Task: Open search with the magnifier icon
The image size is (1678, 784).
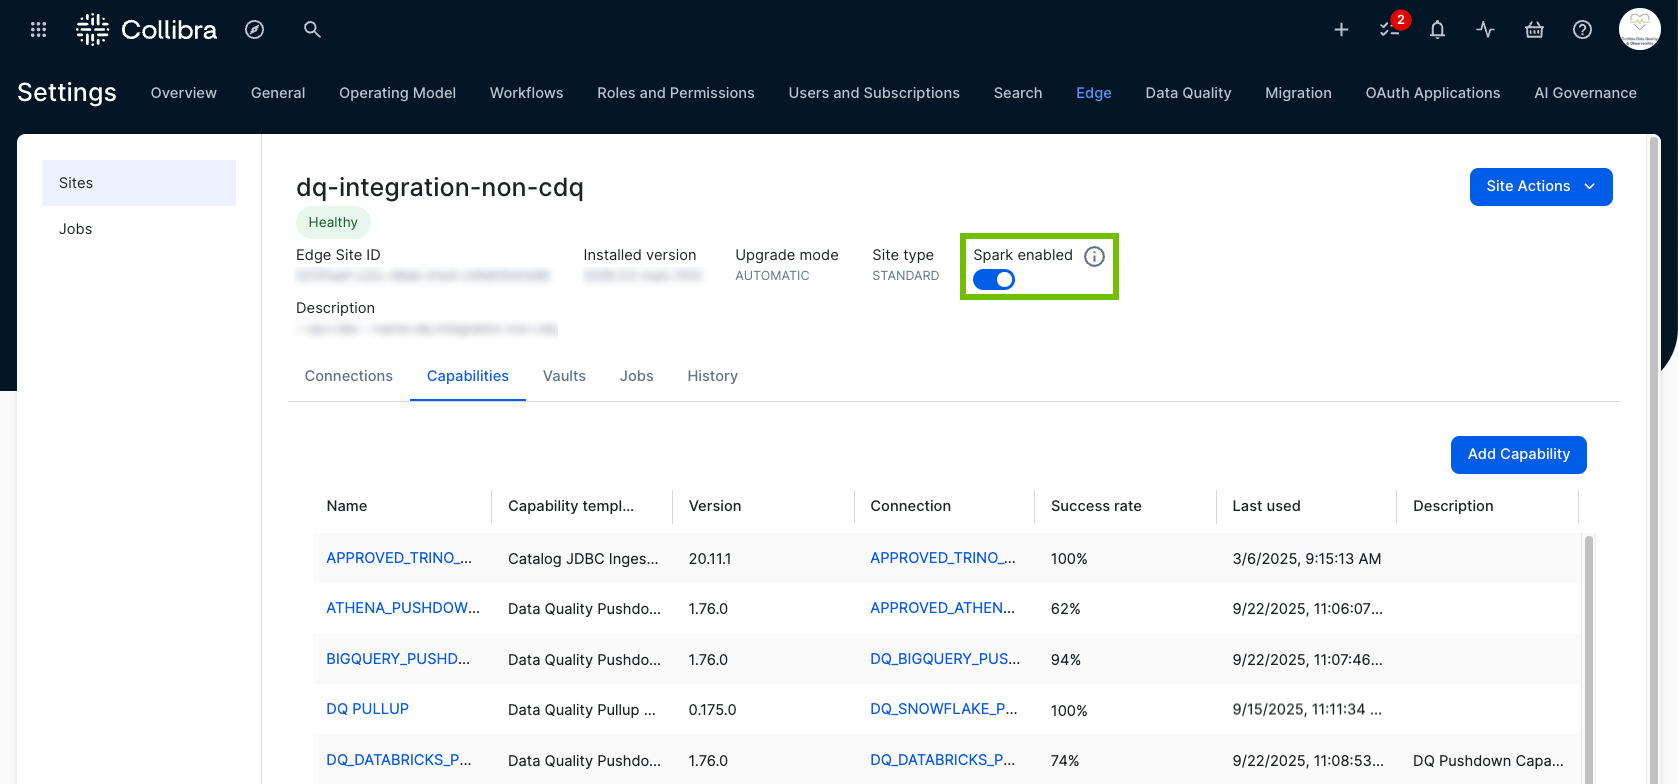Action: click(312, 30)
